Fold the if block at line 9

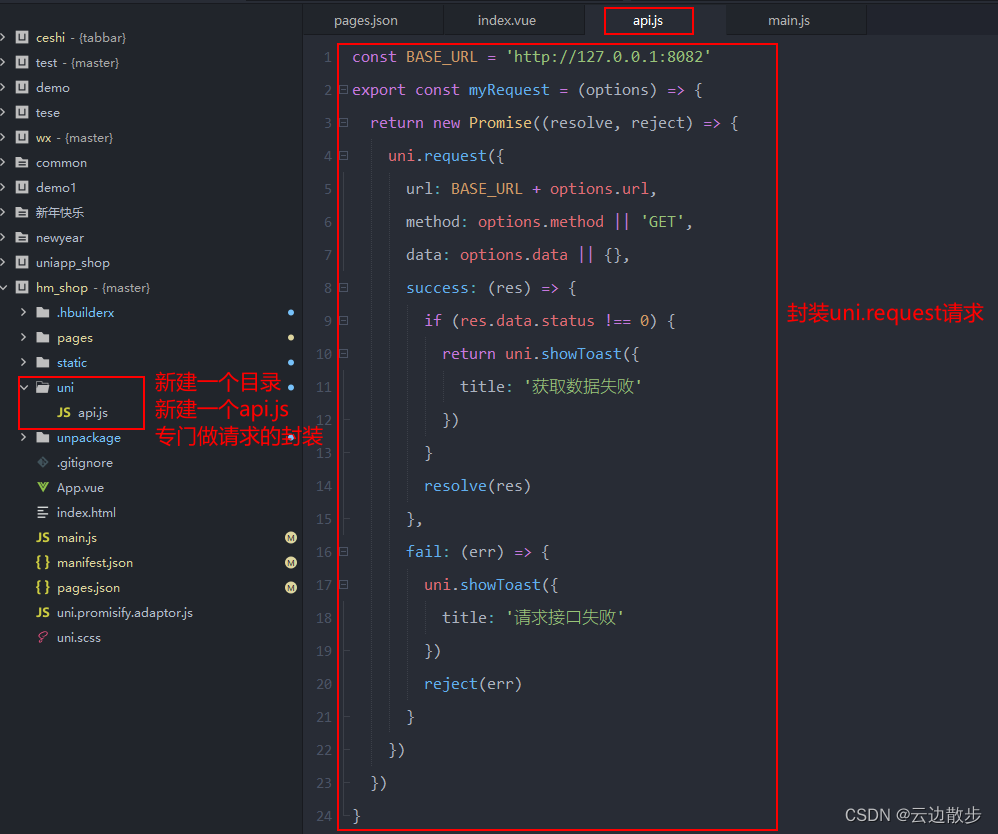[344, 321]
